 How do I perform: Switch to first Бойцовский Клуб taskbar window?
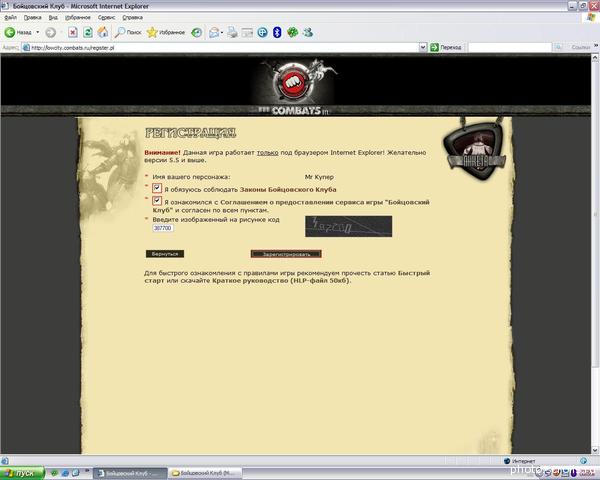tap(130, 473)
